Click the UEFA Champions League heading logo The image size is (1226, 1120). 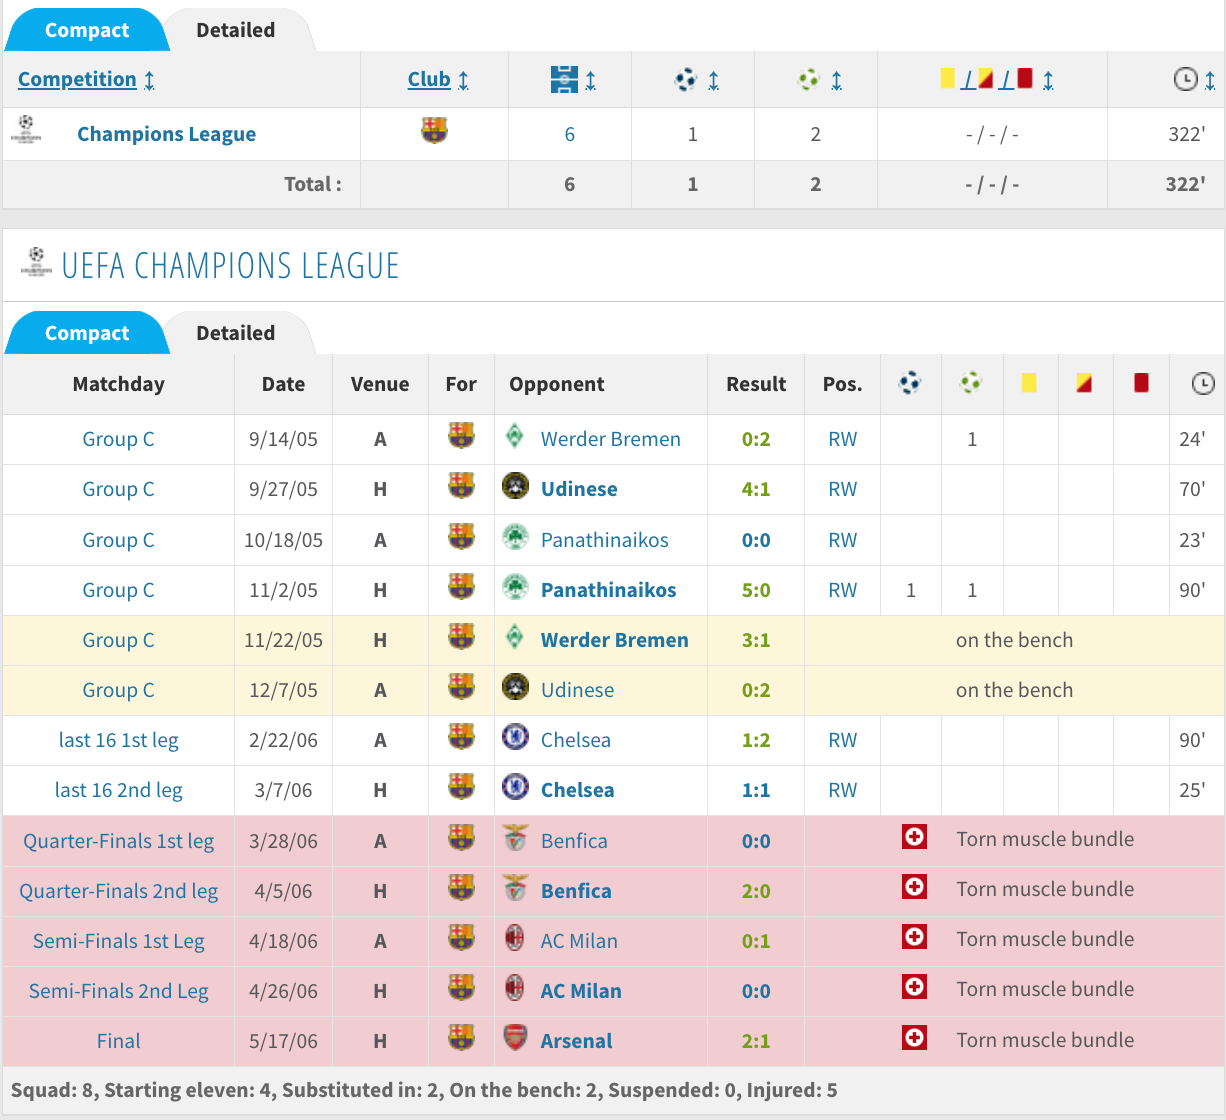pyautogui.click(x=36, y=262)
